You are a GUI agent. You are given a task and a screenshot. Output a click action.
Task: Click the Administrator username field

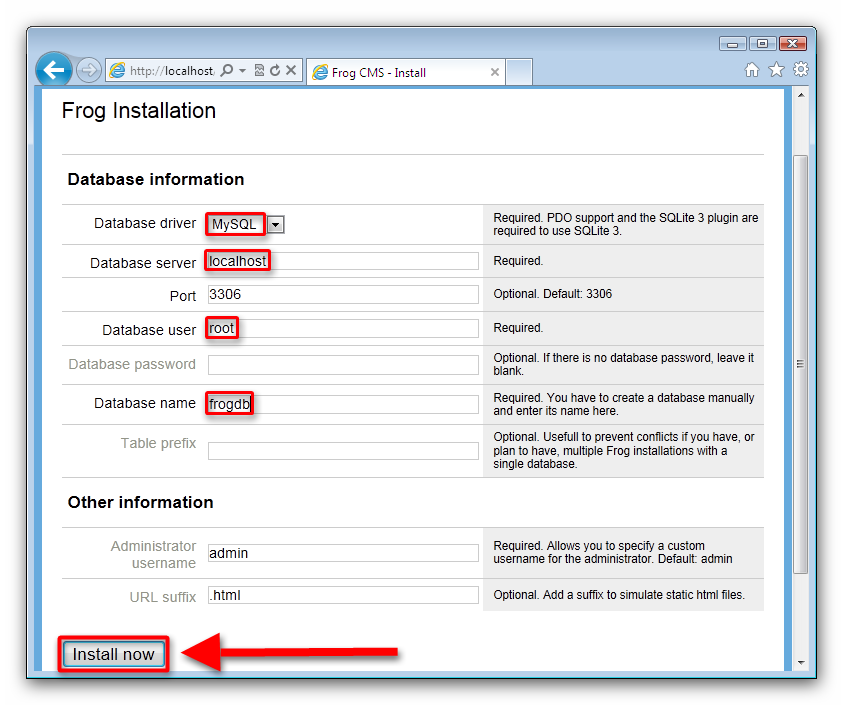click(343, 553)
